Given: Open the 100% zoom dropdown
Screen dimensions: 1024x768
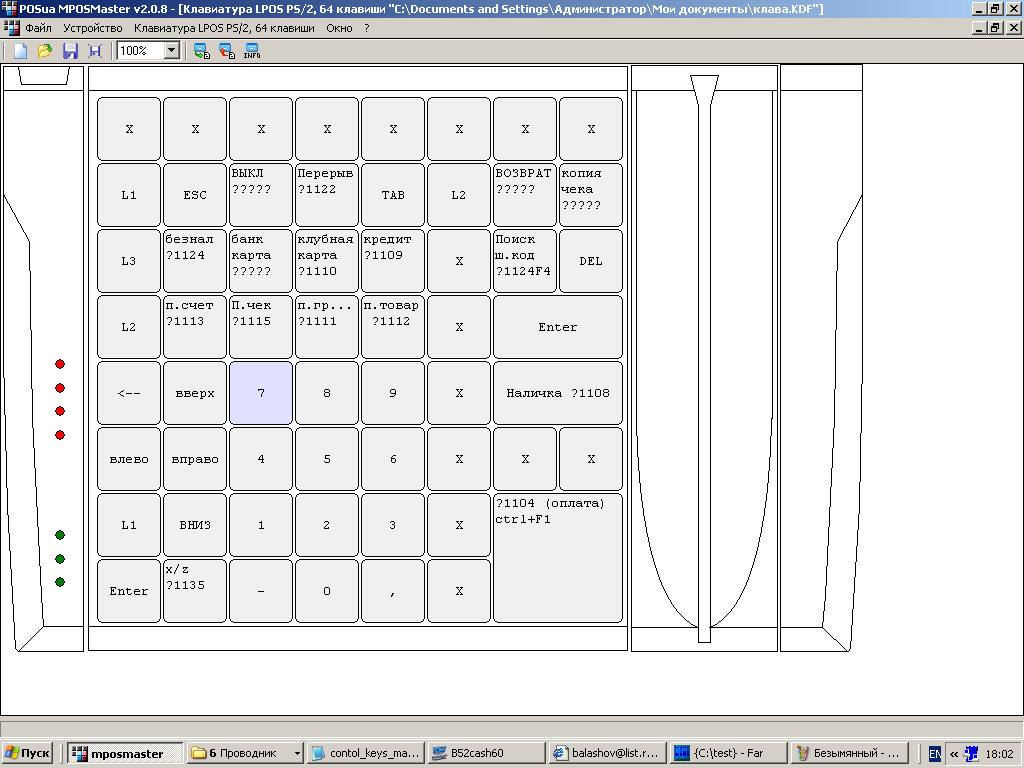Looking at the screenshot, I should pyautogui.click(x=171, y=50).
